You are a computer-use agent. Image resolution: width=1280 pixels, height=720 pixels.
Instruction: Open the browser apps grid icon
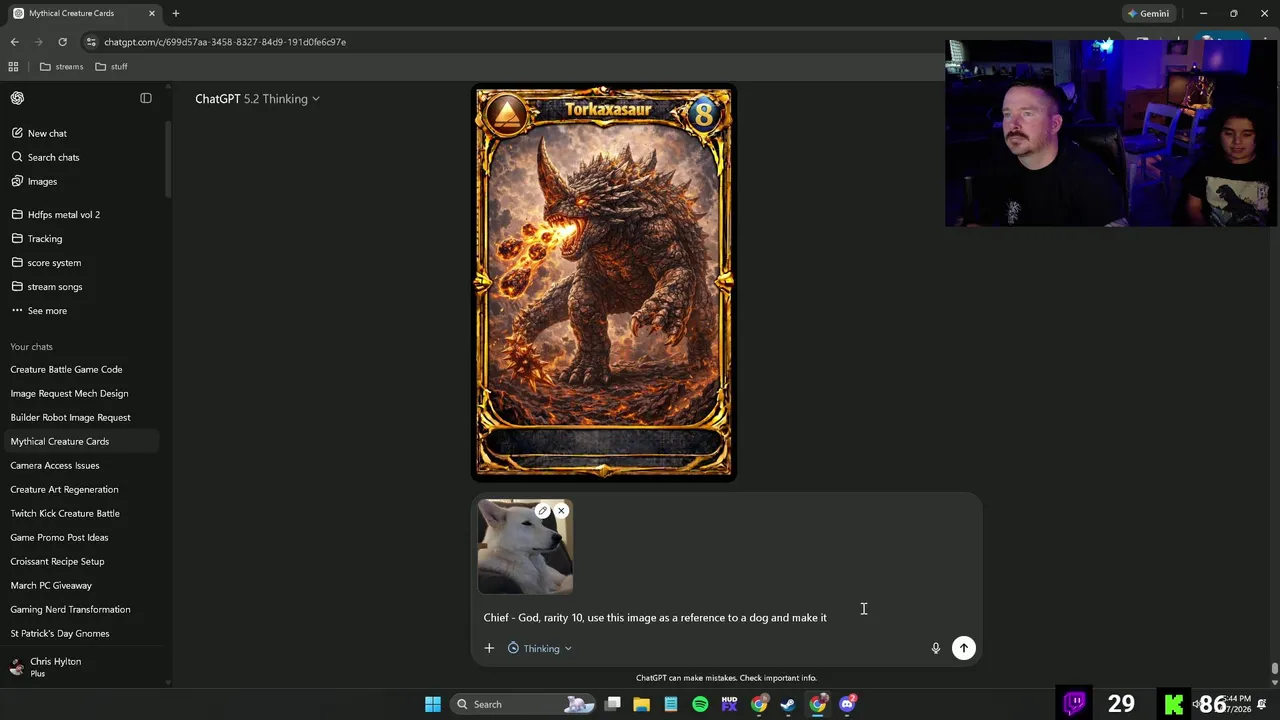point(13,66)
